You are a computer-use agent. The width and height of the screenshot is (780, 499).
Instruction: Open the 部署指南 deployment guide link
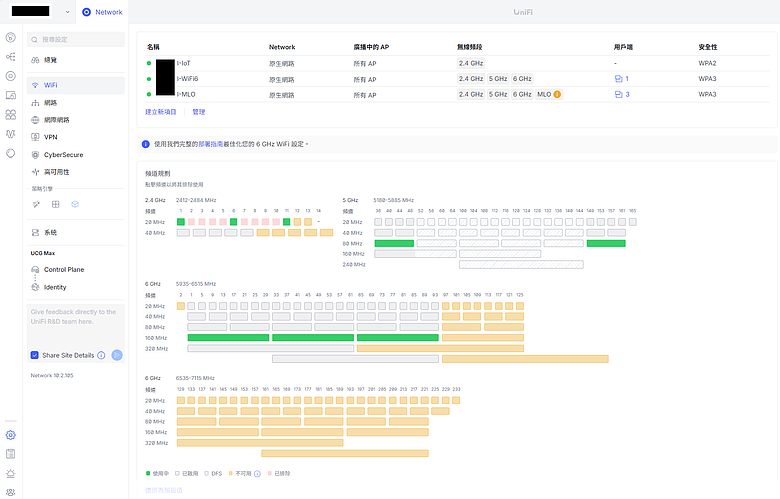(210, 144)
